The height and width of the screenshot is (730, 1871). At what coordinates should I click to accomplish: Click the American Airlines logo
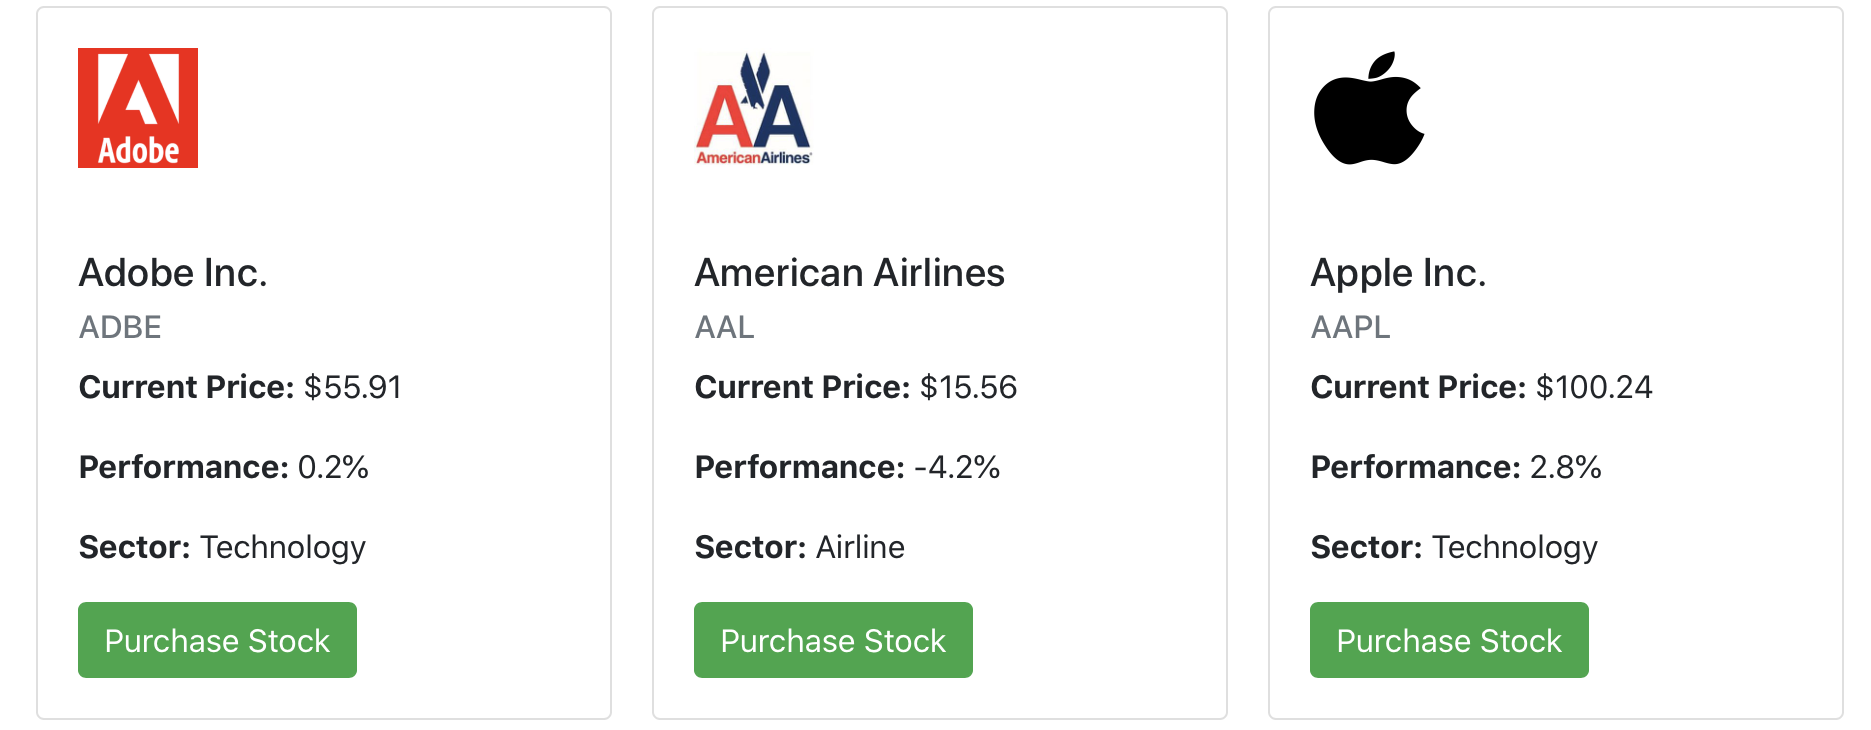[x=753, y=108]
